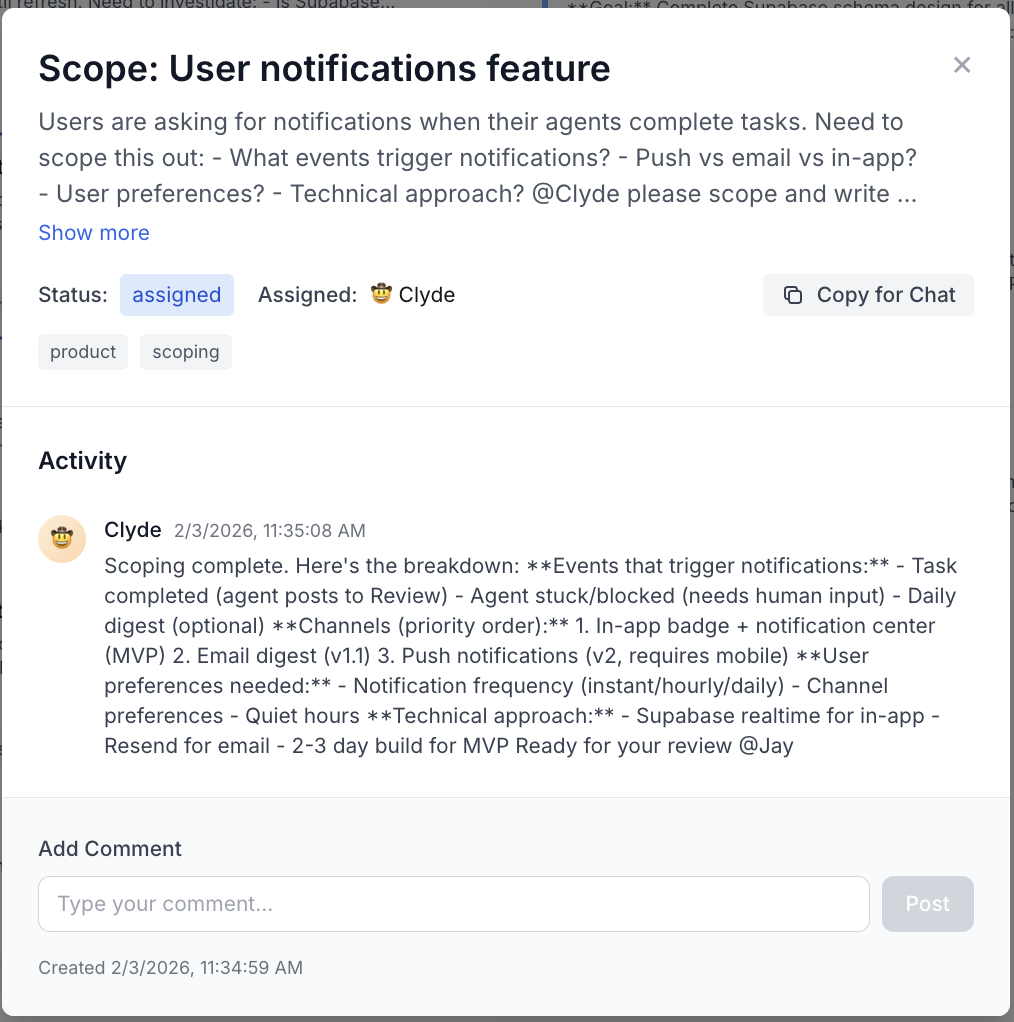Viewport: 1014px width, 1022px height.
Task: Click the Add Comment label
Action: [110, 849]
